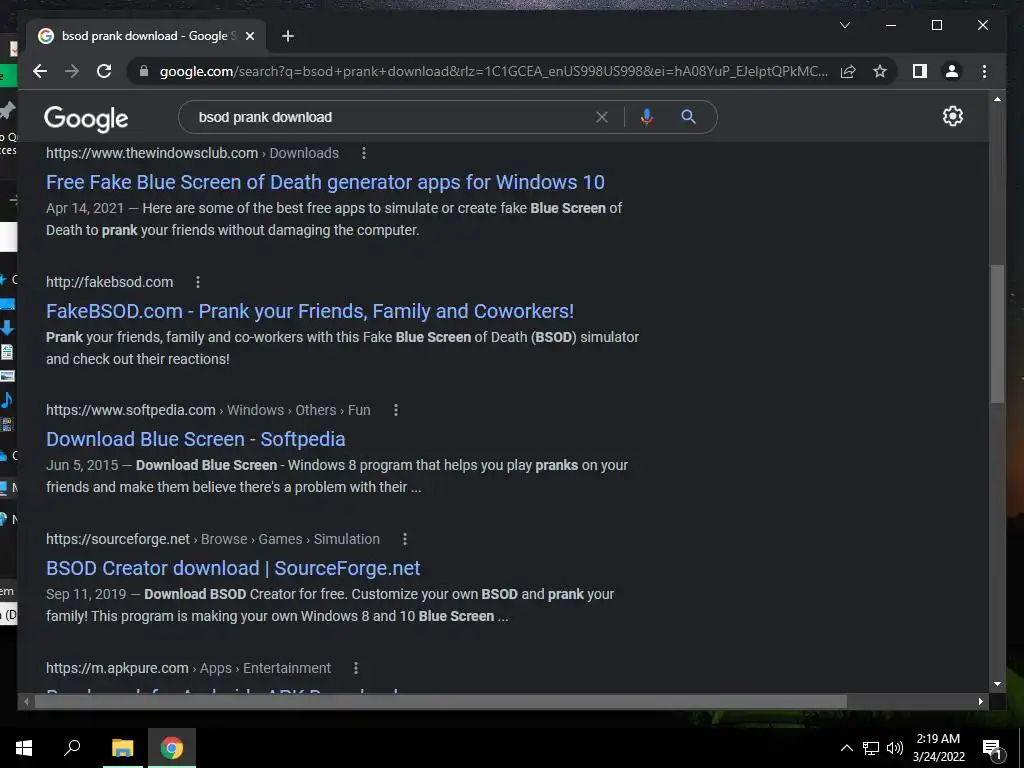Click the Chrome taskbar icon
The width and height of the screenshot is (1024, 768).
(172, 748)
